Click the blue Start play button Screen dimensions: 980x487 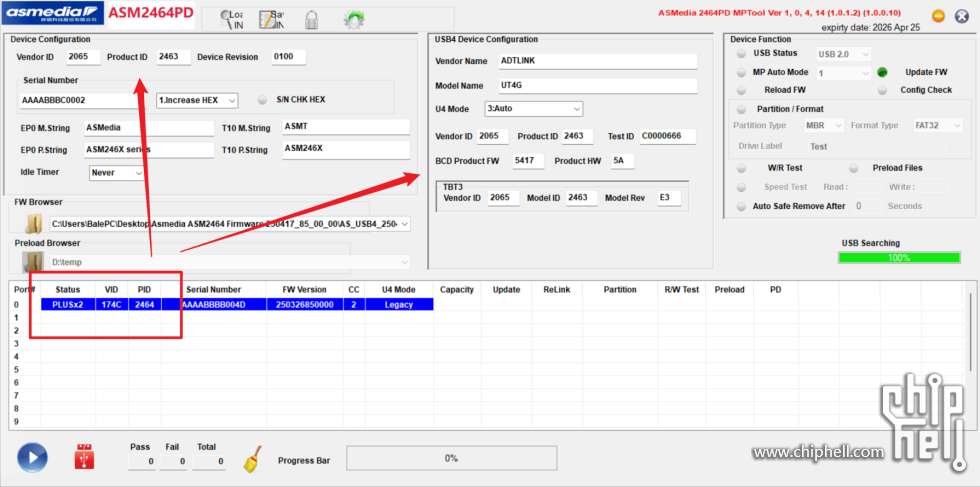(32, 457)
